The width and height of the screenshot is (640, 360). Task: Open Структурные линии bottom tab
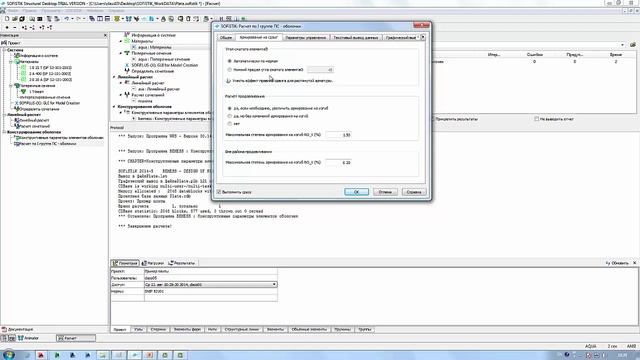242,329
